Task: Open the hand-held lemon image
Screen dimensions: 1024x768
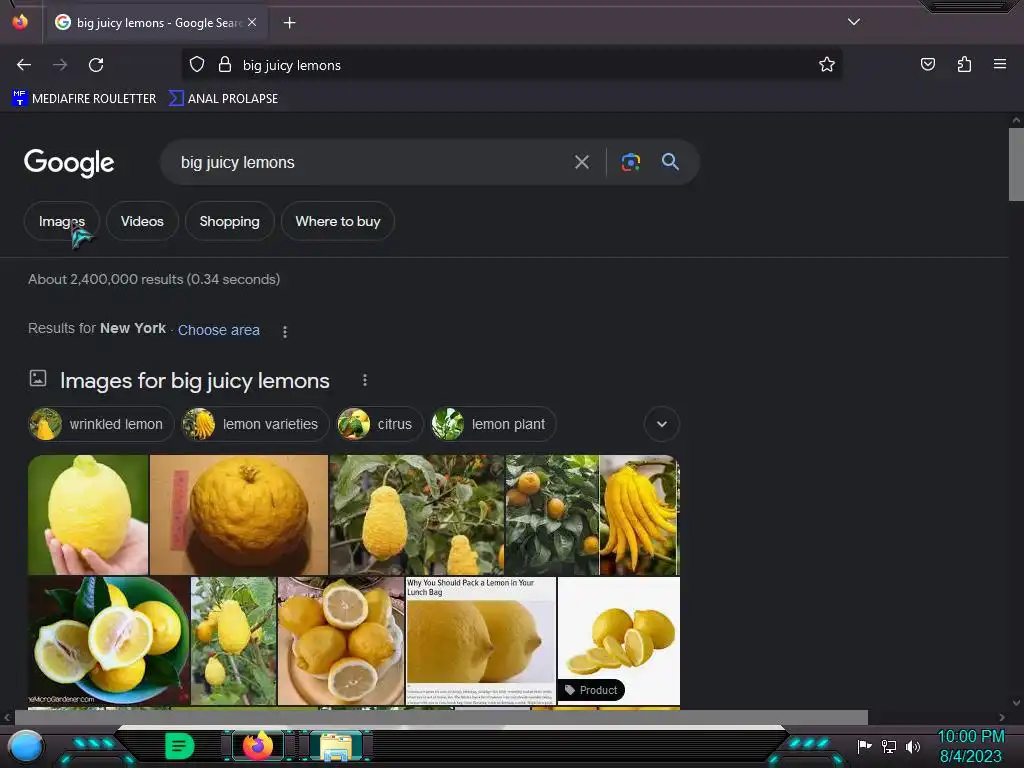Action: (x=88, y=515)
